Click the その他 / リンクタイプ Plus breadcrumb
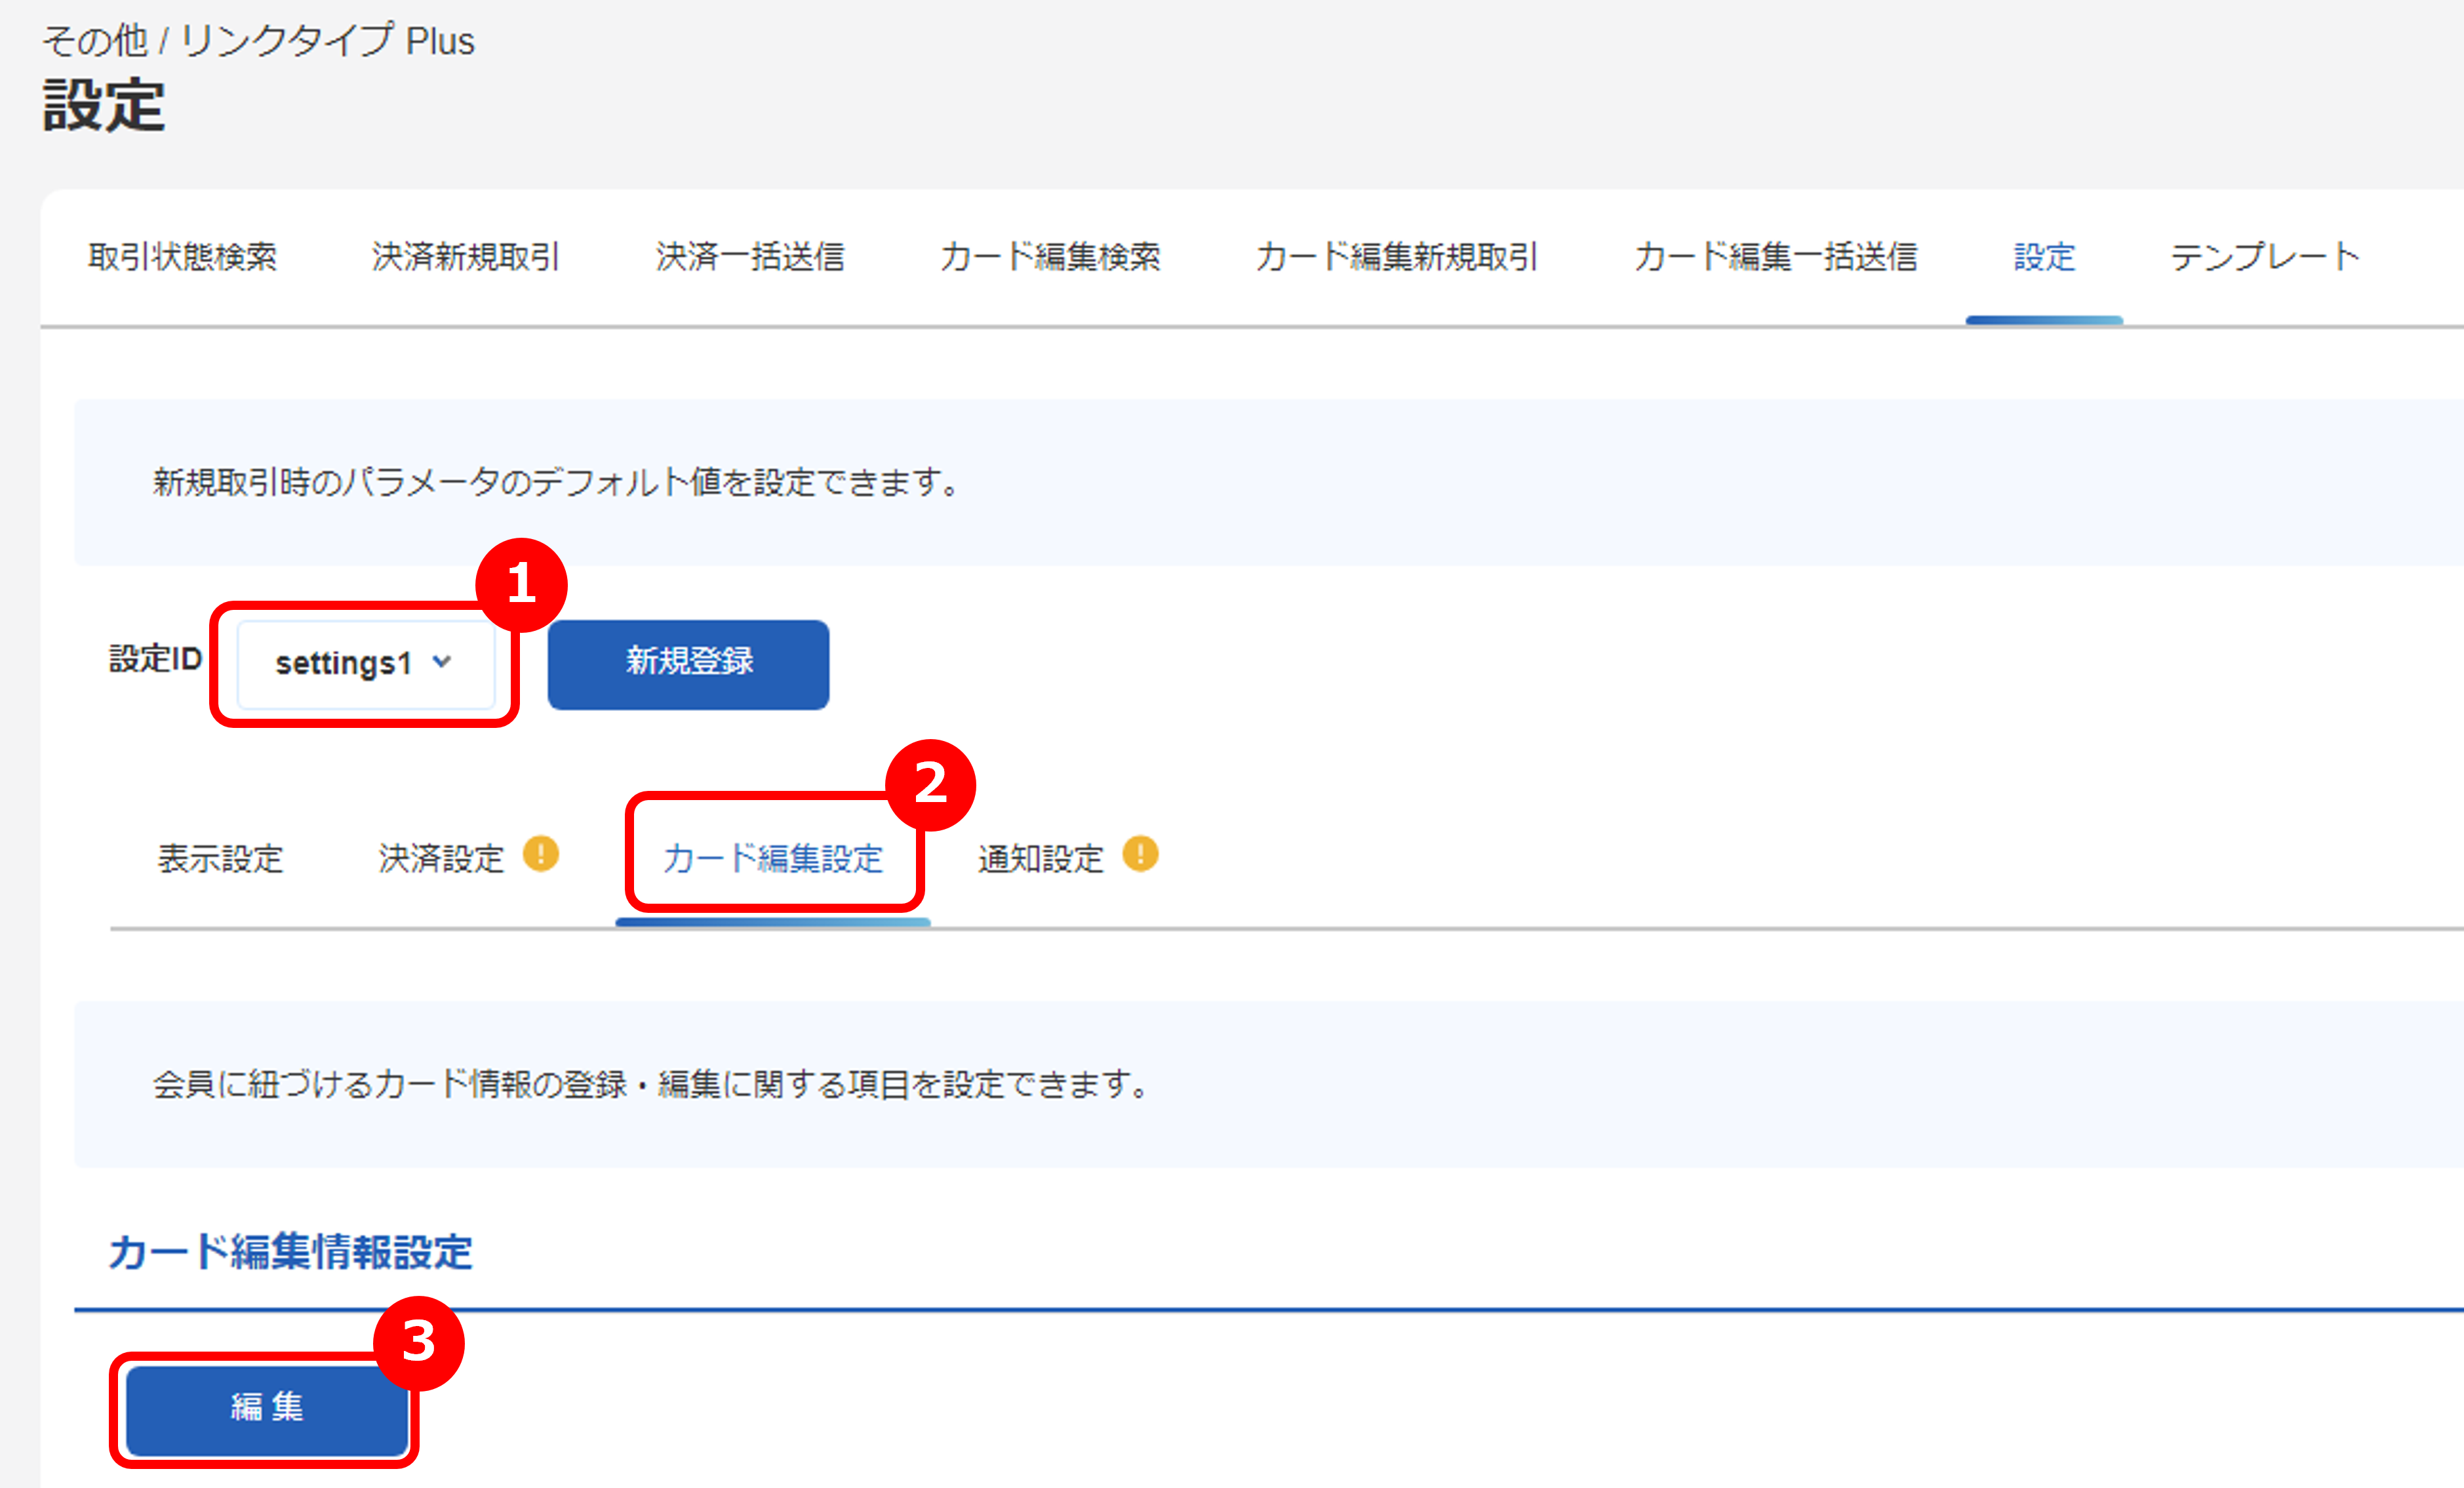 (x=258, y=41)
